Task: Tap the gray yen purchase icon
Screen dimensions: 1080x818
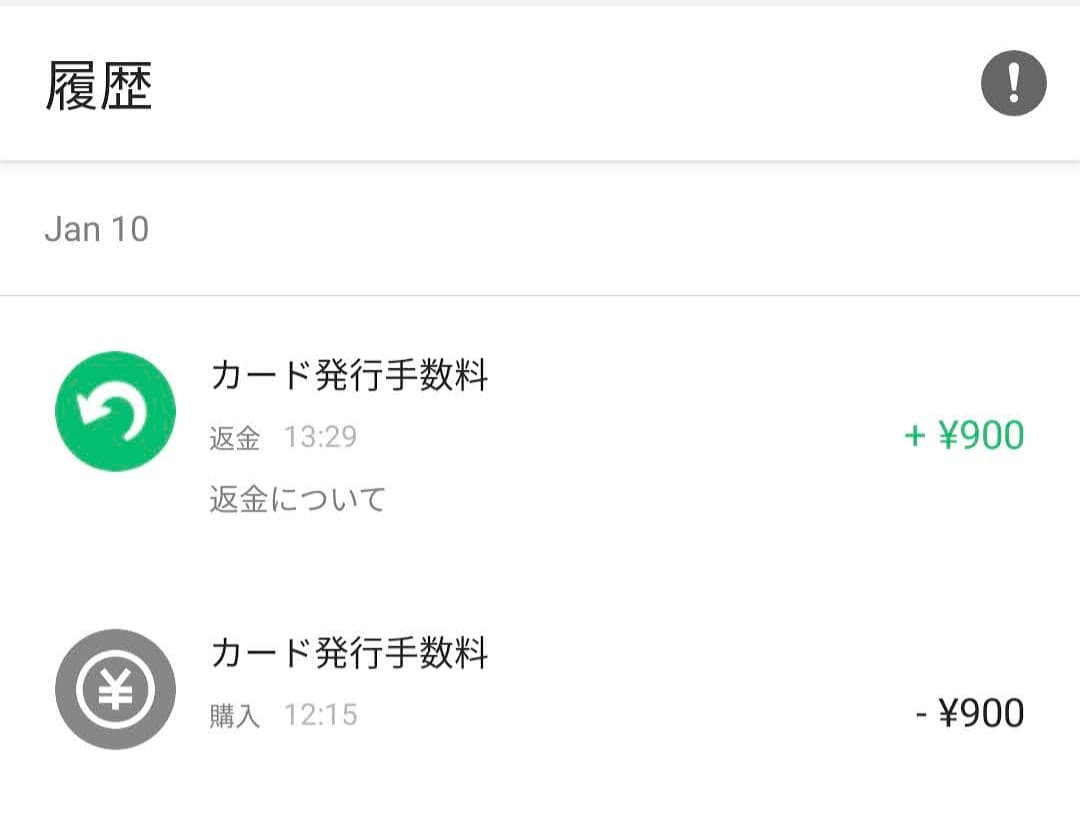Action: point(115,689)
